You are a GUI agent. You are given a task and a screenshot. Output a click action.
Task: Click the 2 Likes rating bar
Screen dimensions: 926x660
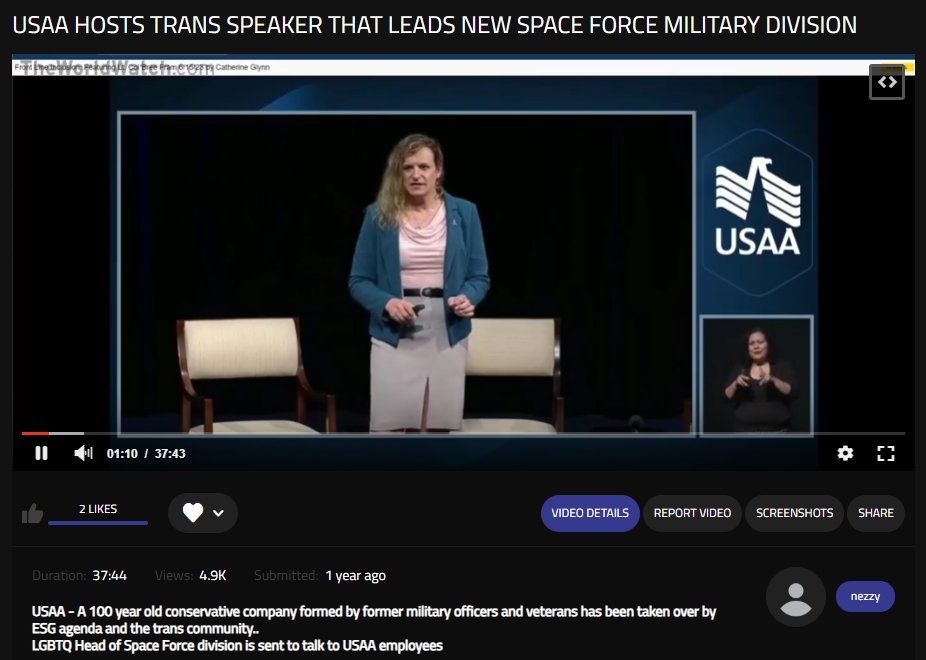click(98, 514)
